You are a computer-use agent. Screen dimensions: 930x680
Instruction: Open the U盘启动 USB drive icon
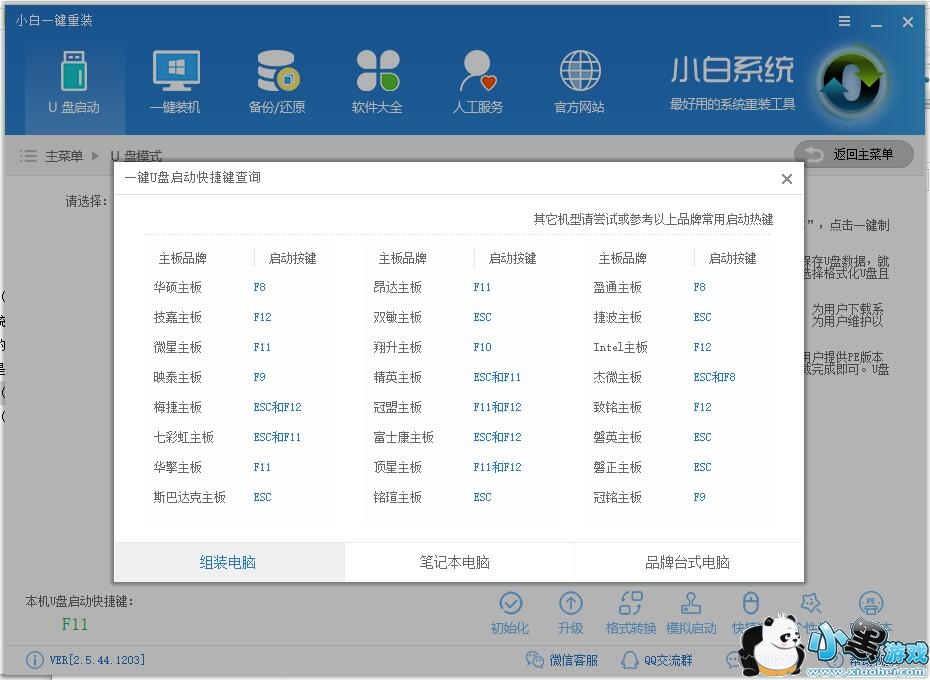tap(75, 71)
